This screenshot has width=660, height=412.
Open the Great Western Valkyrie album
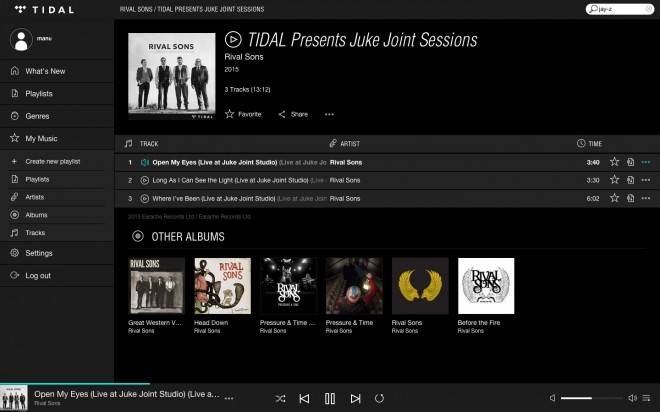click(156, 286)
